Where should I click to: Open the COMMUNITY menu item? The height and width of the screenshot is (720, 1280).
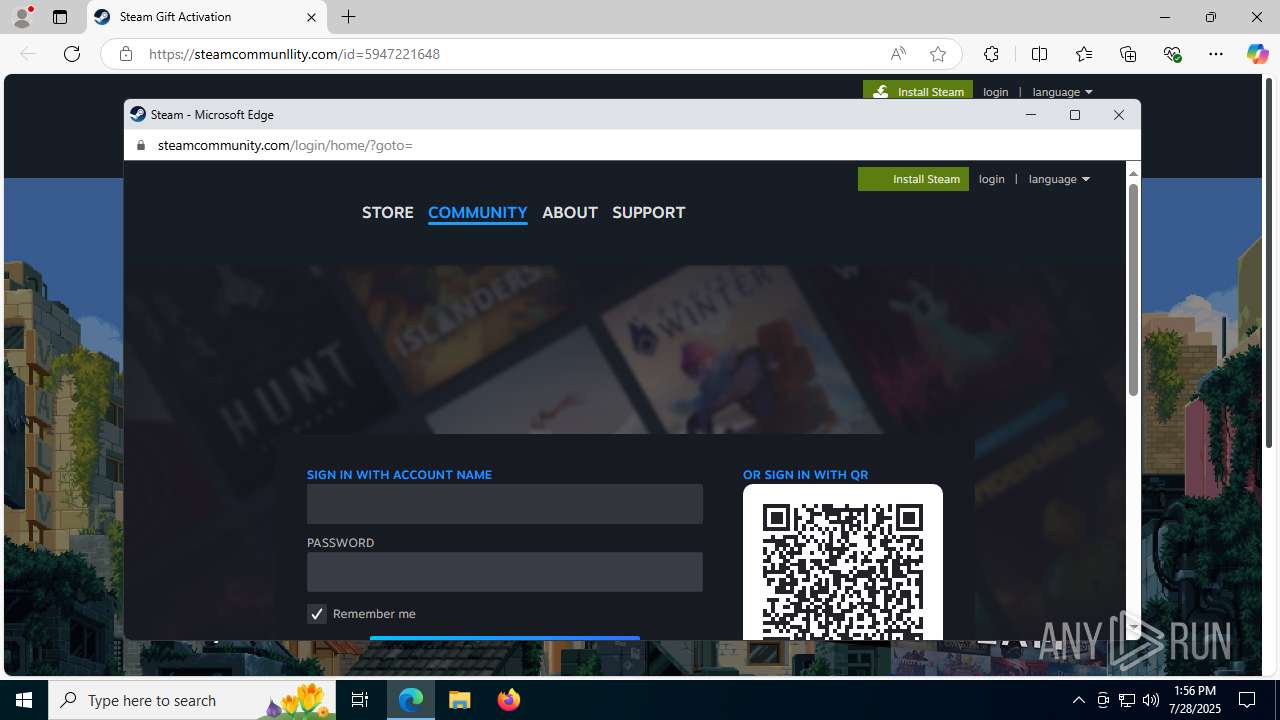point(477,212)
